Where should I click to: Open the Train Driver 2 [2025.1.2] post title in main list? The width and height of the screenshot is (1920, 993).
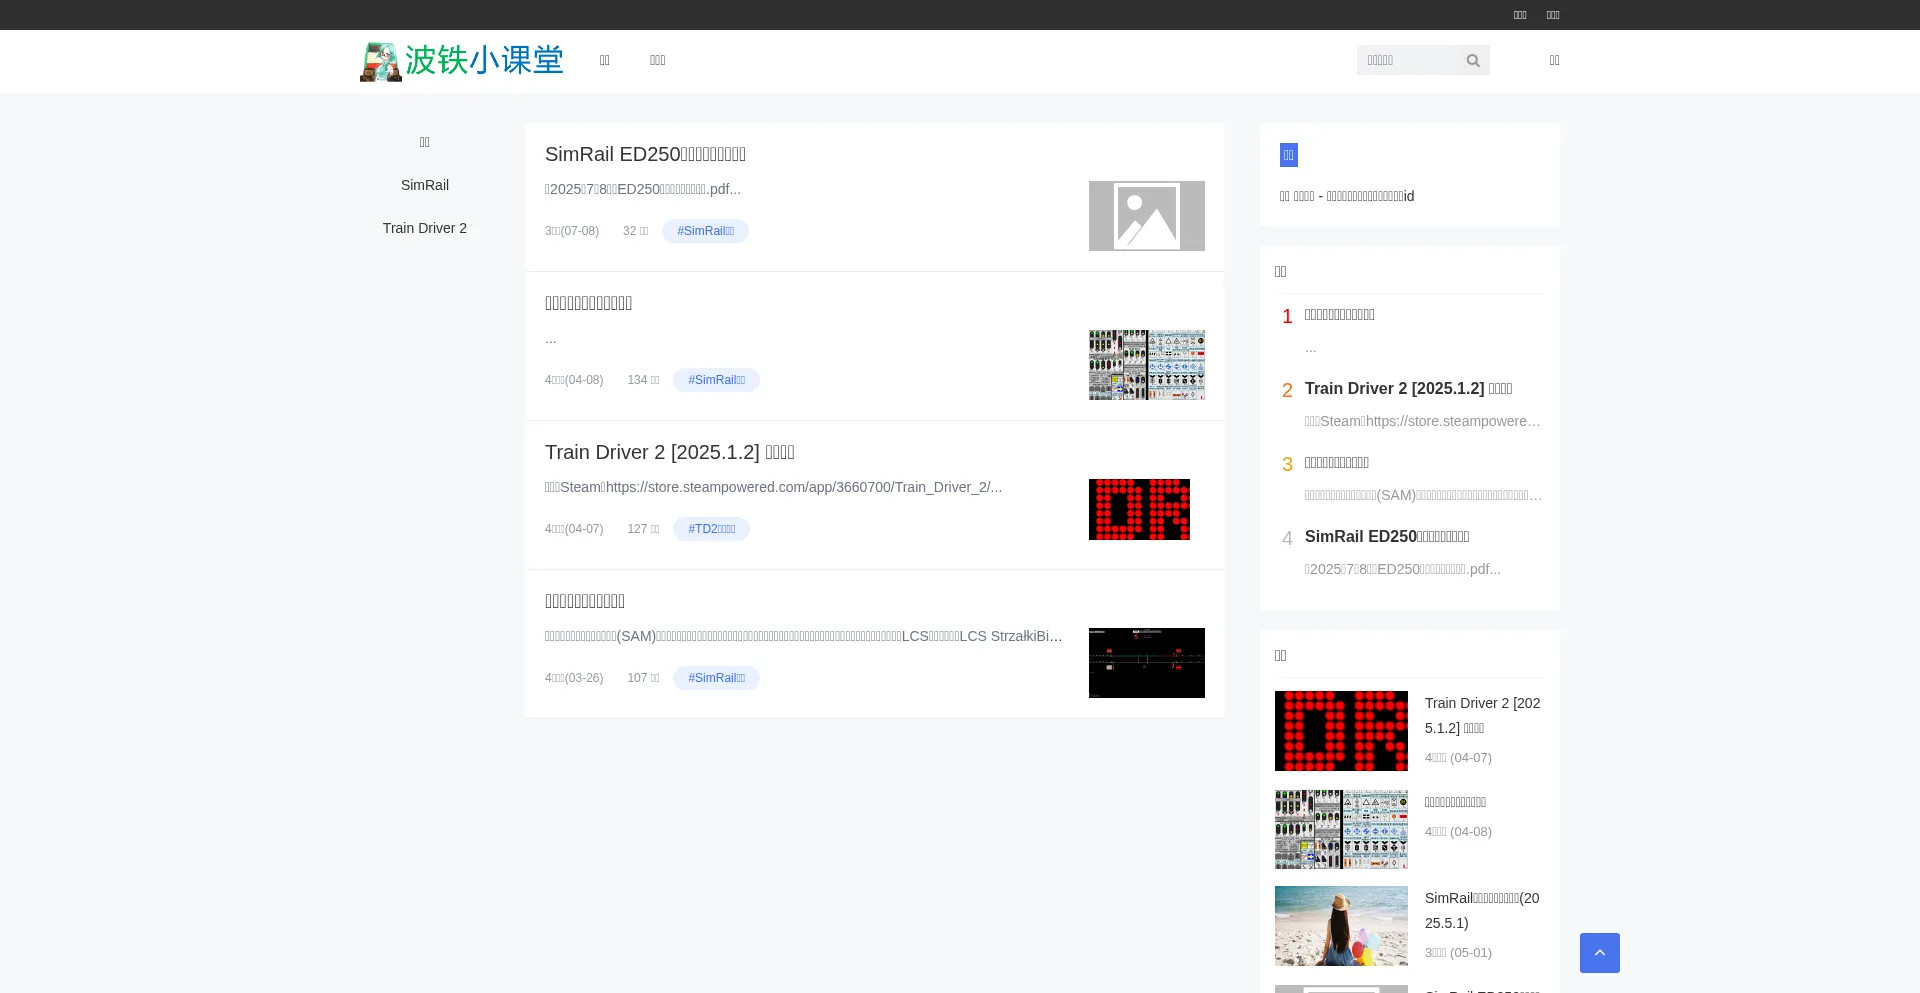pyautogui.click(x=670, y=452)
